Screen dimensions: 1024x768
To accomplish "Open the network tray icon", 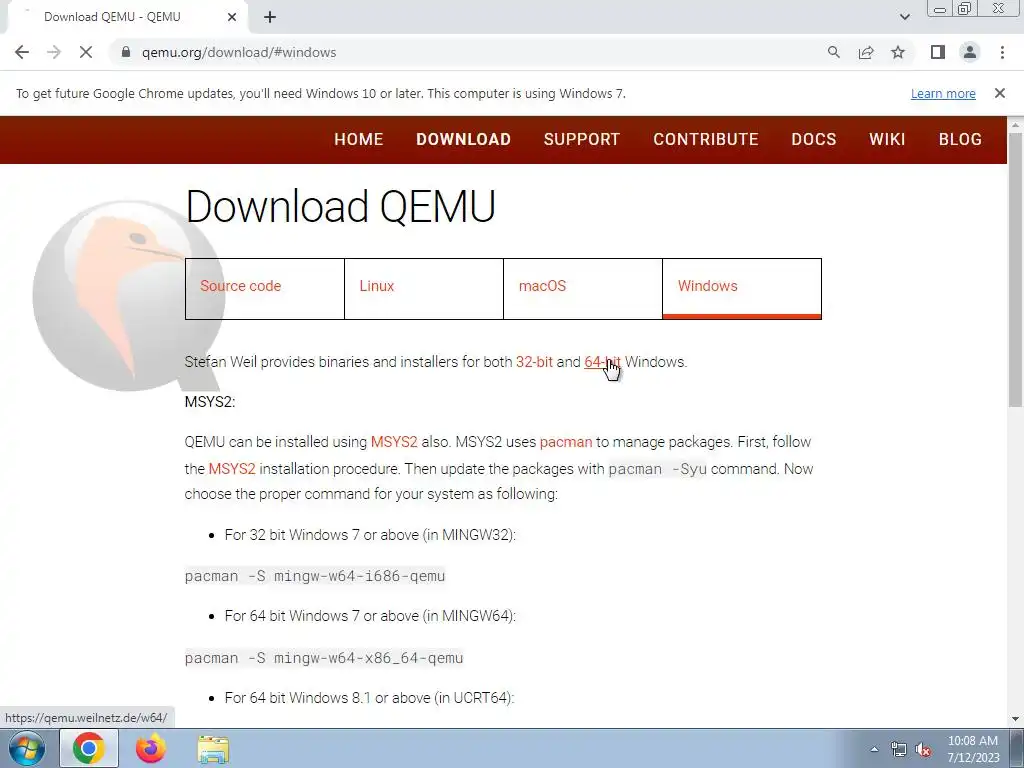I will pyautogui.click(x=899, y=749).
